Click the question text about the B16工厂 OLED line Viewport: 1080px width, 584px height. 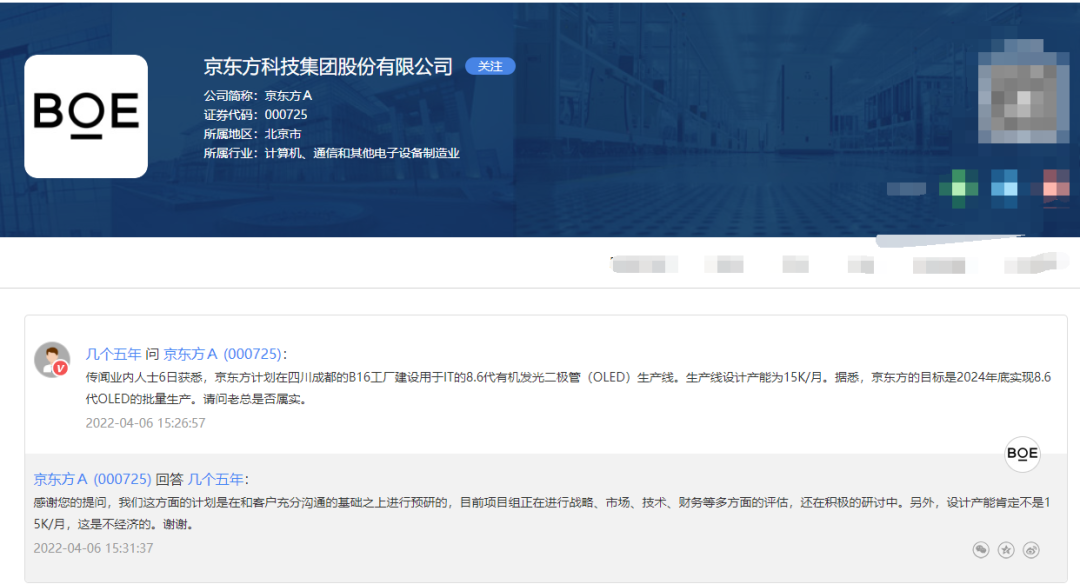click(x=568, y=388)
